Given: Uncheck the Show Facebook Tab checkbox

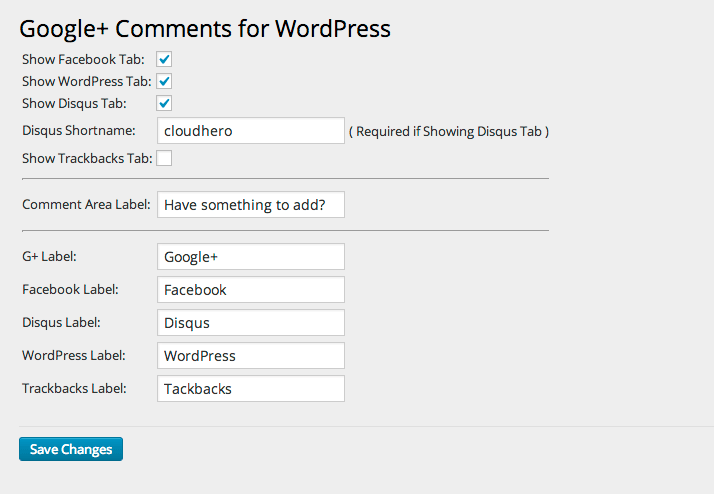Looking at the screenshot, I should (x=164, y=59).
